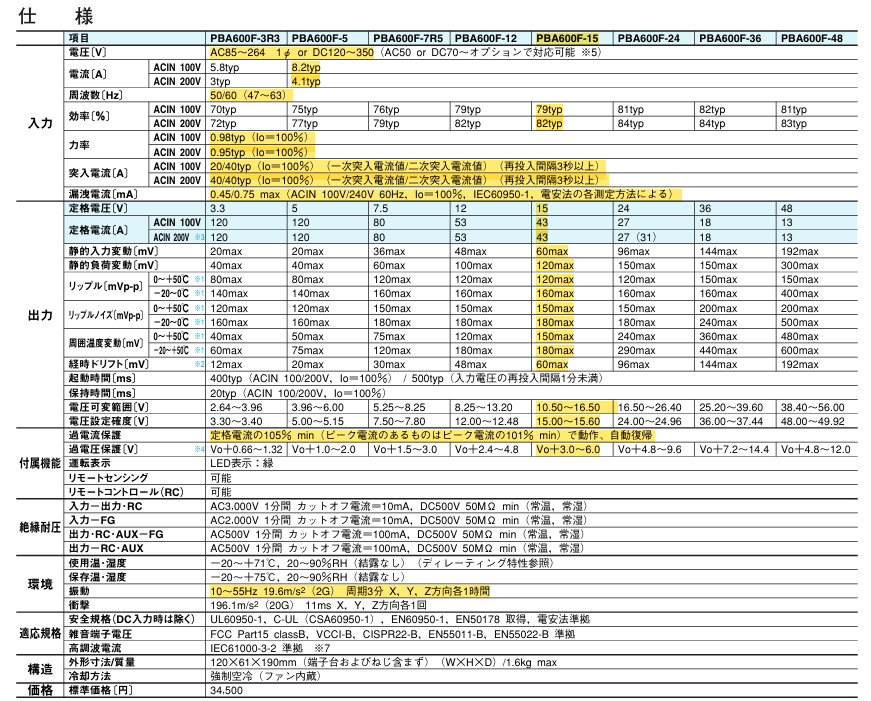Click the 120×61×190mm dimensions text
The width and height of the screenshot is (871, 701).
click(x=383, y=662)
